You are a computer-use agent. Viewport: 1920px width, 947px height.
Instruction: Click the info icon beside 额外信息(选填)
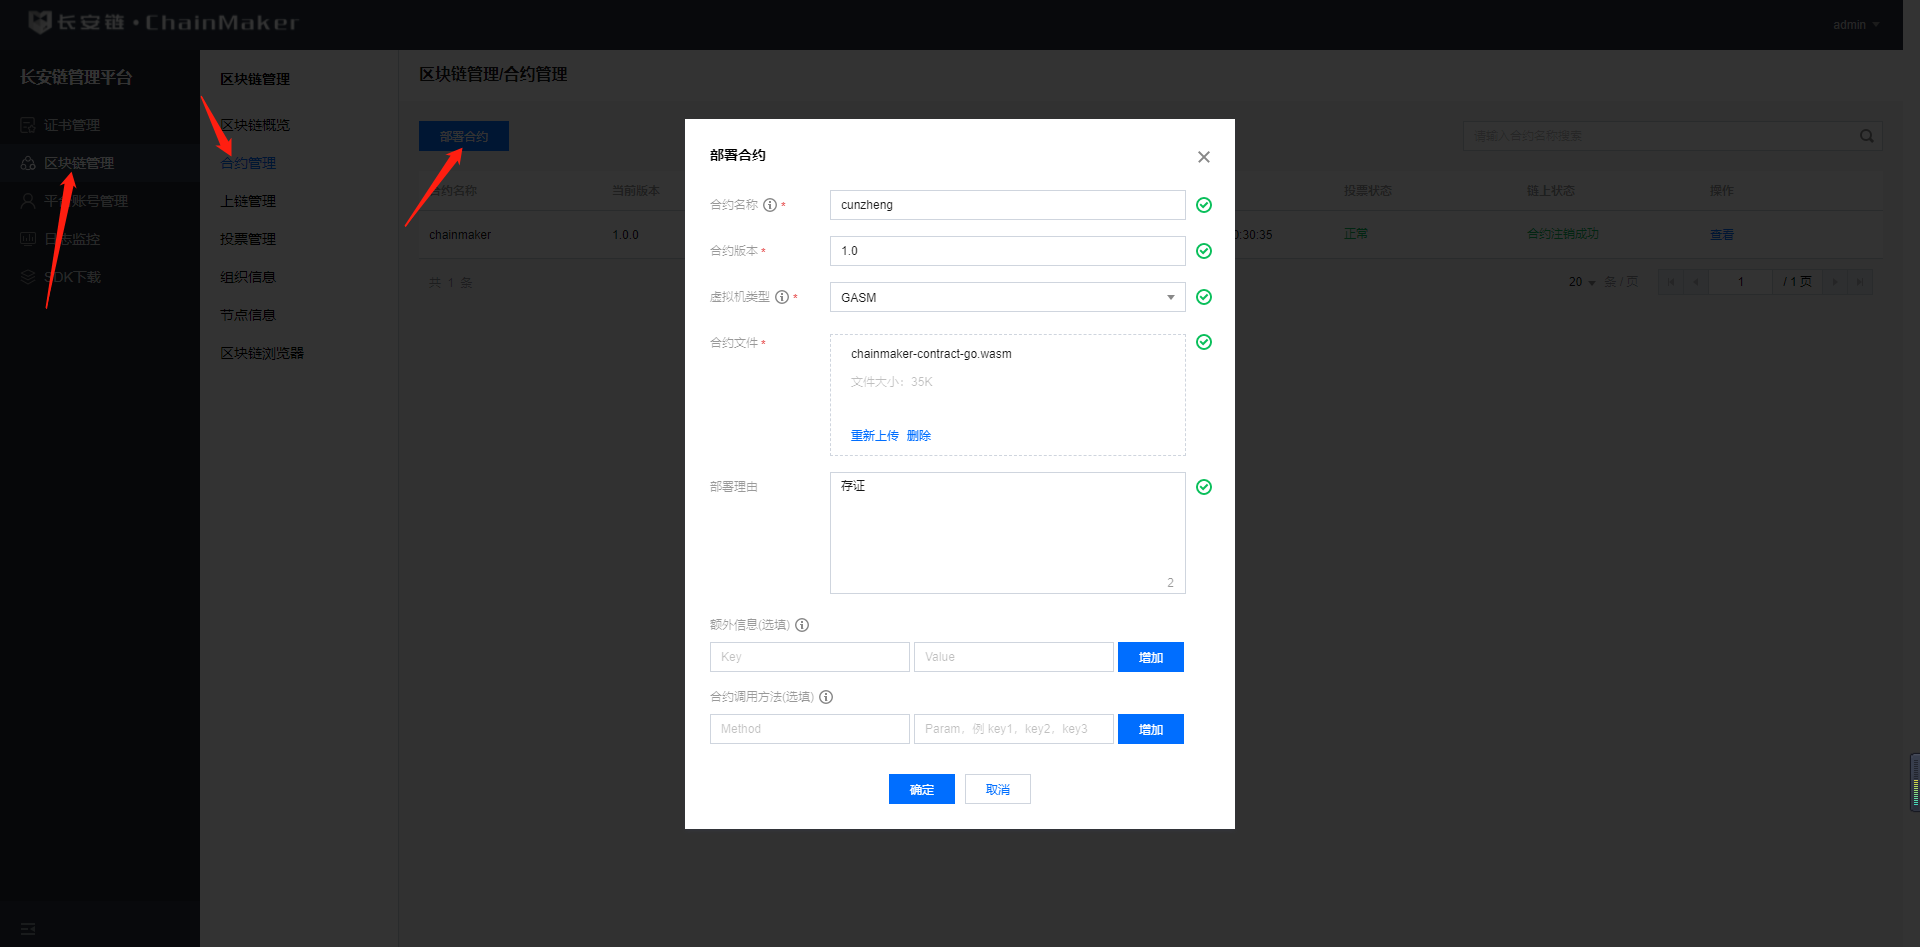(x=802, y=625)
